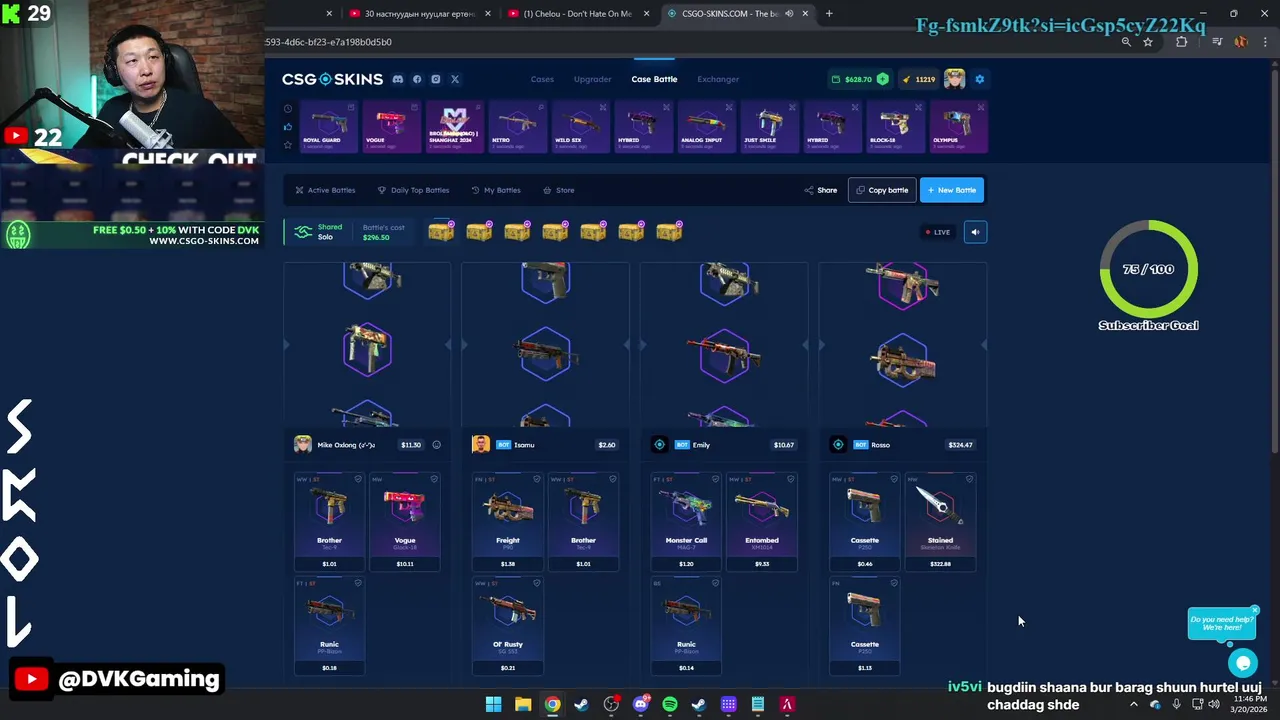Open Discord from the taskbar
Image resolution: width=1280 pixels, height=720 pixels.
click(x=641, y=705)
